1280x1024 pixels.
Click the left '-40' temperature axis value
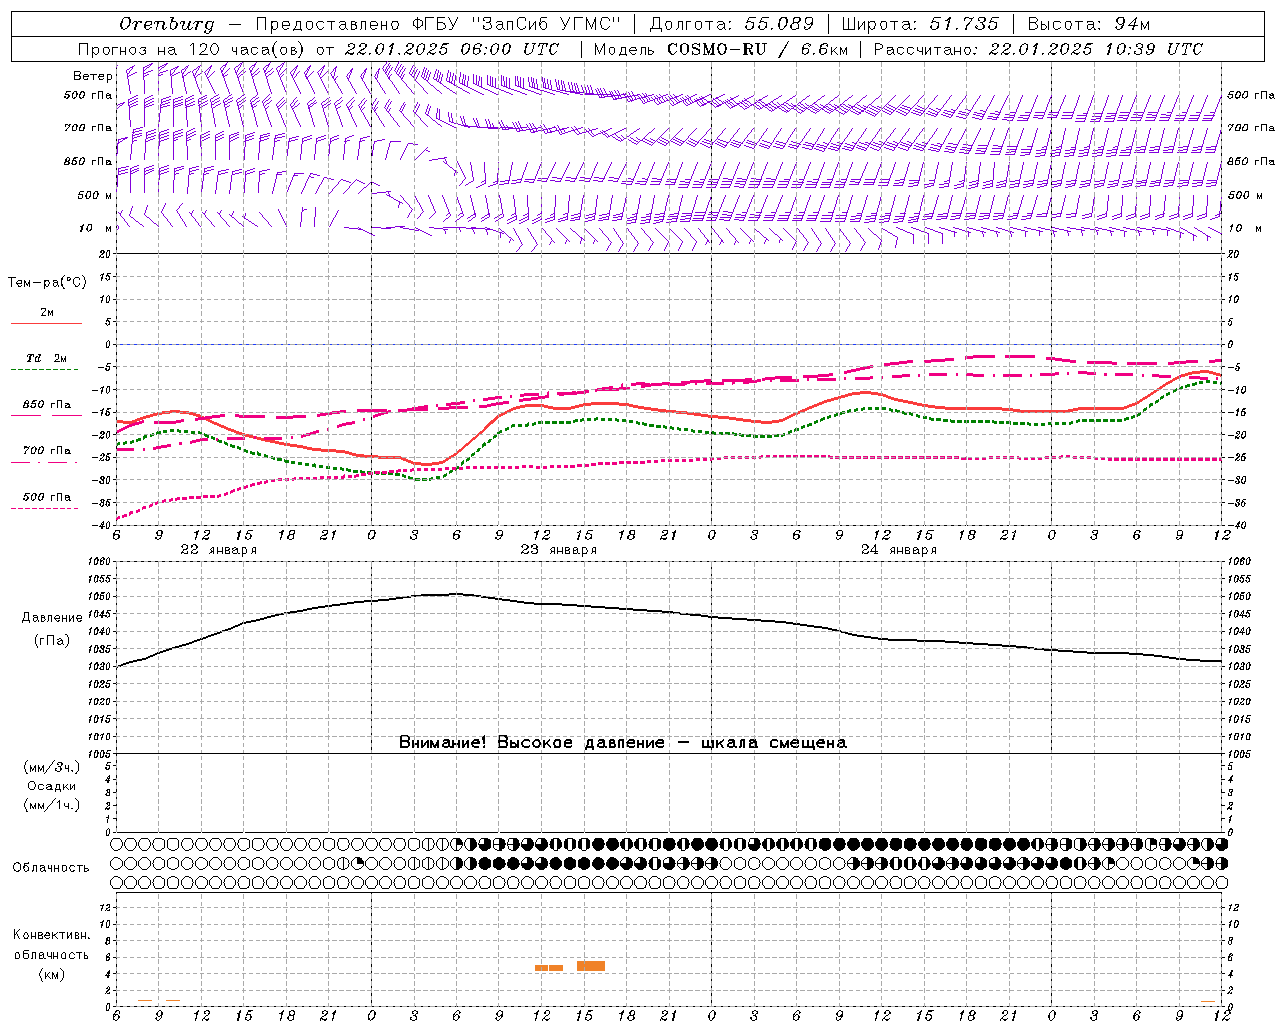(x=103, y=525)
